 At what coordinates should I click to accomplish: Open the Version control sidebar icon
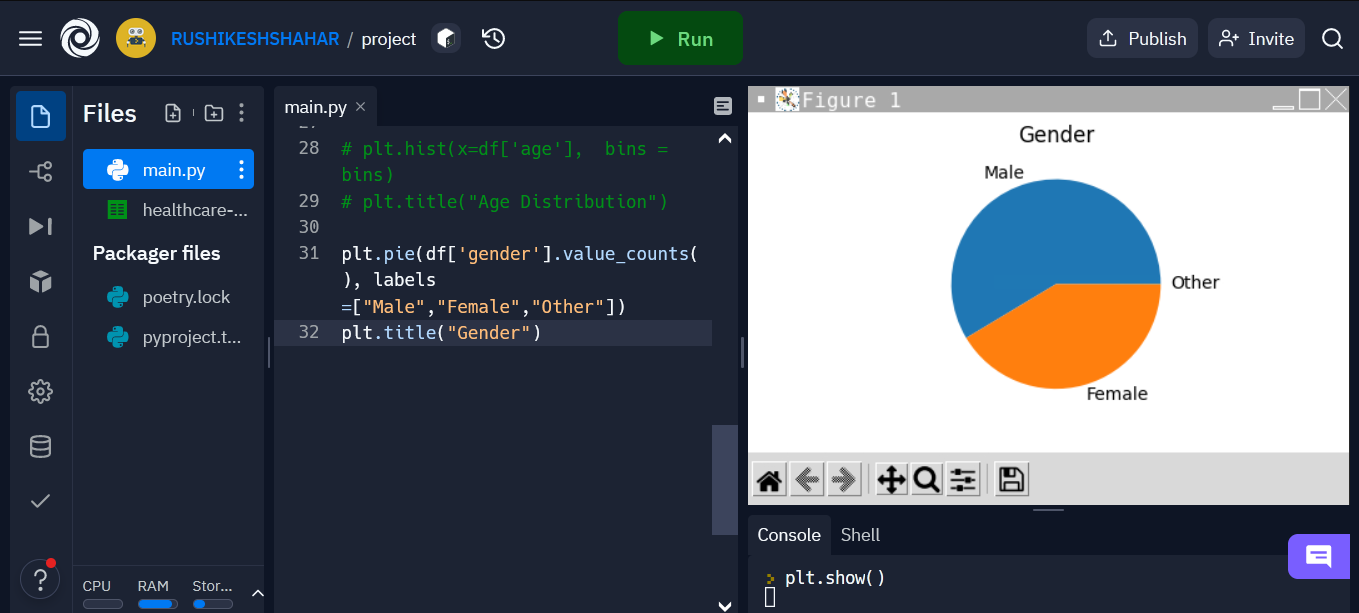pos(41,172)
